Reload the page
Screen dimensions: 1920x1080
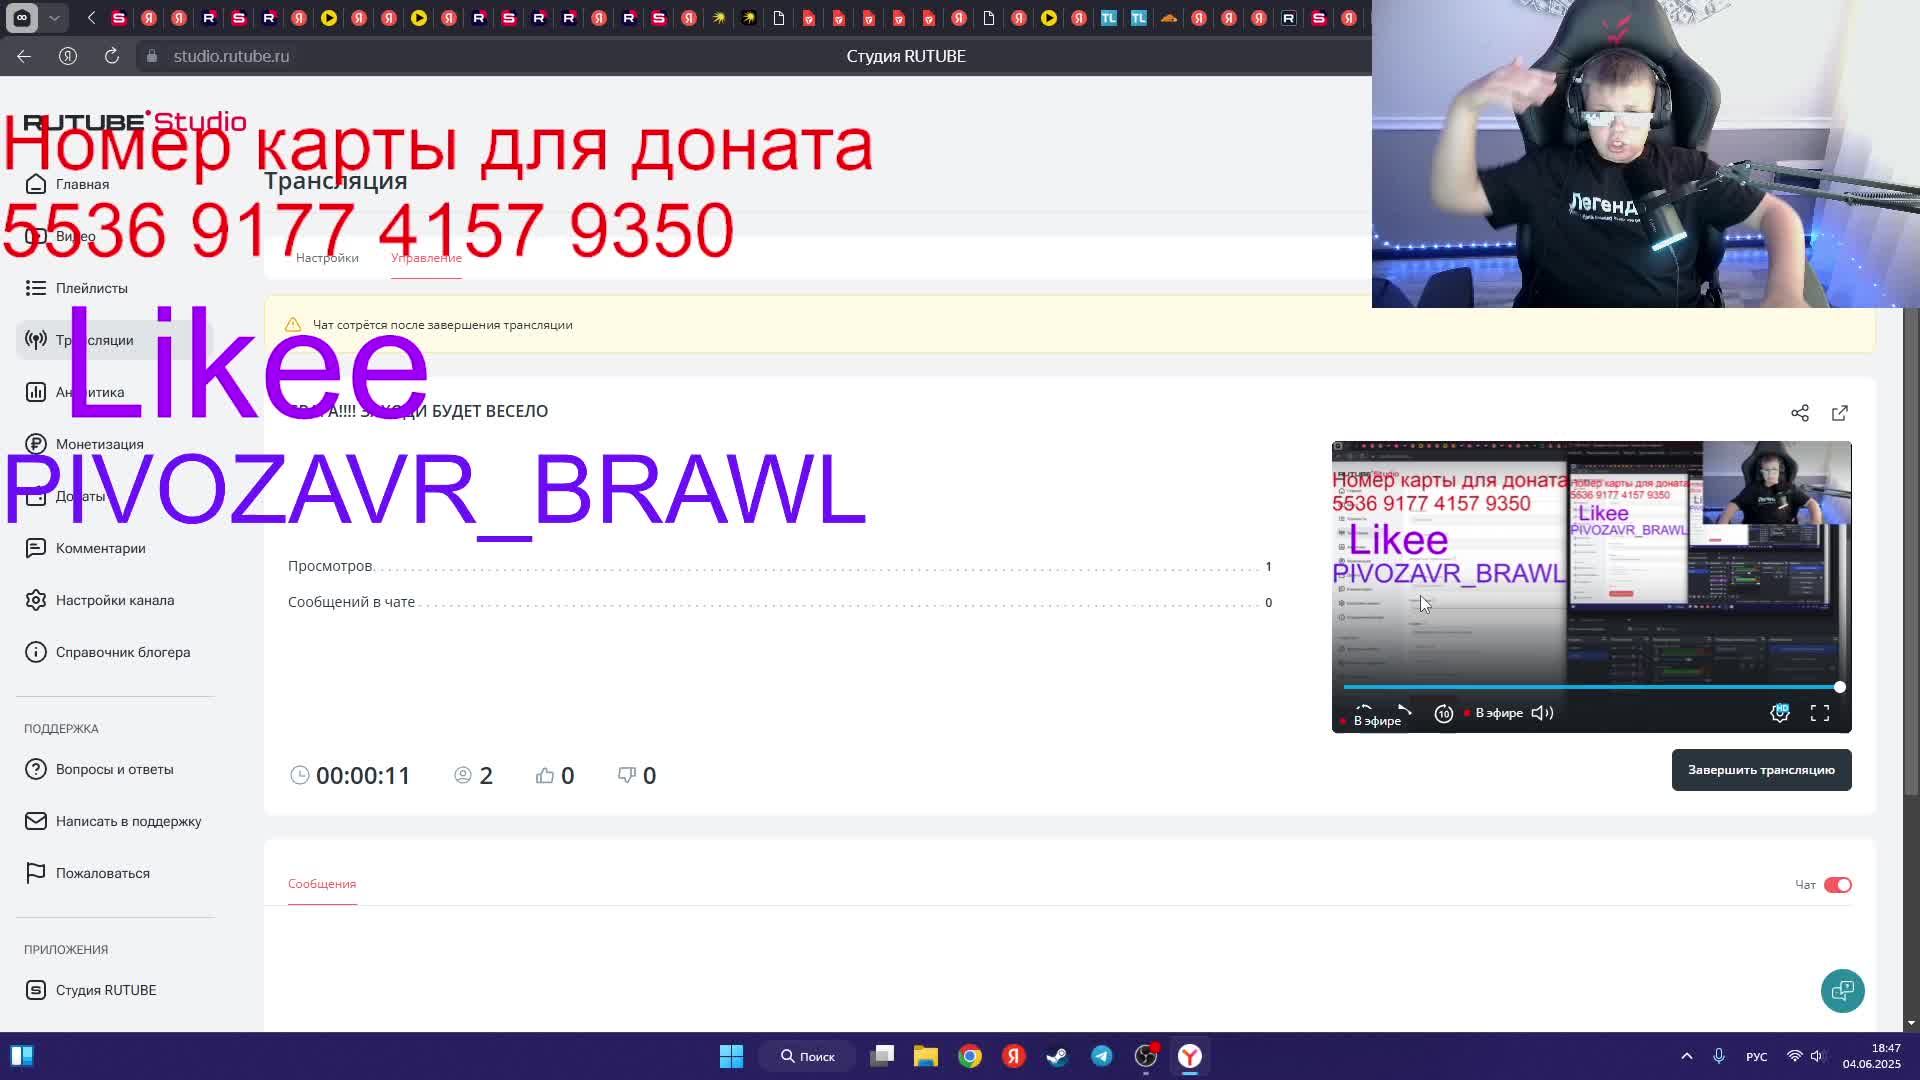tap(112, 56)
